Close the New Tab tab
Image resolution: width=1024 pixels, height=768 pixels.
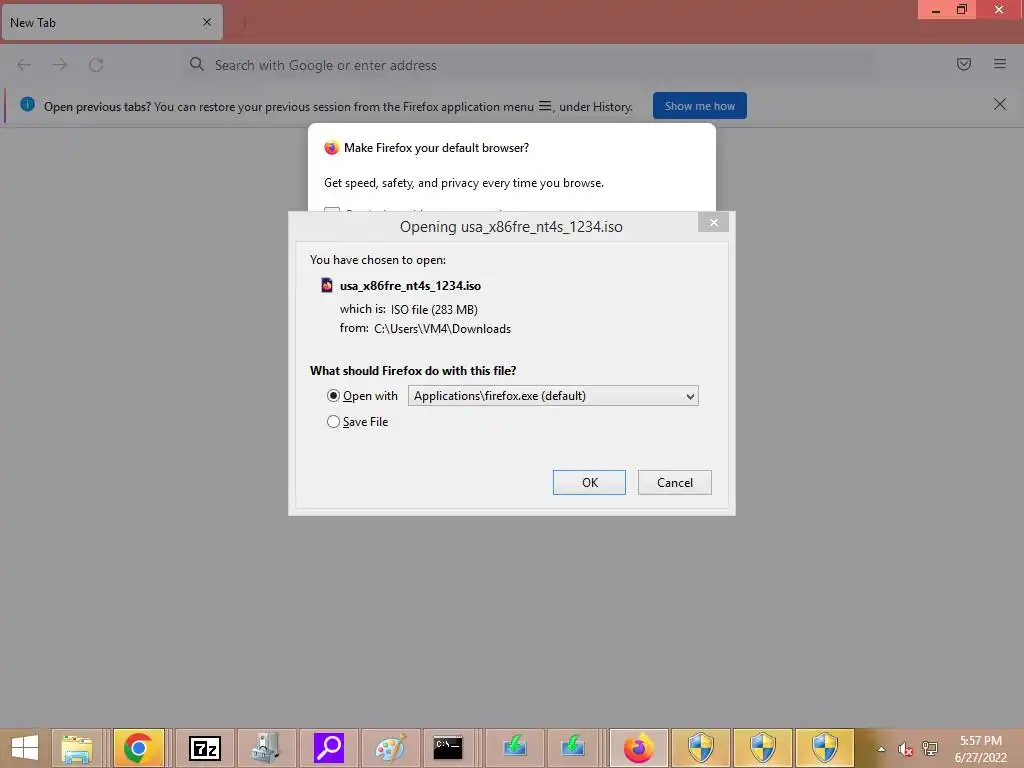(207, 22)
